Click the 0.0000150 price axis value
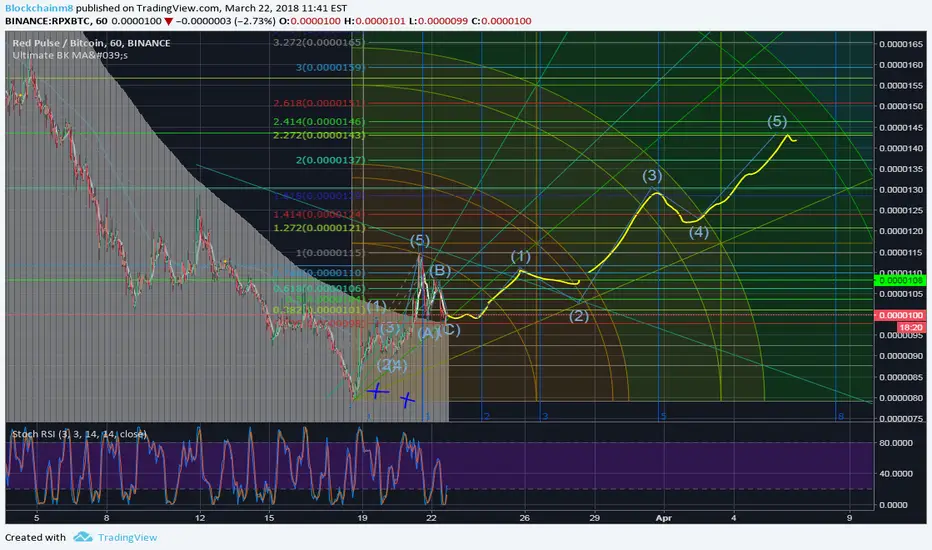Screen dimensions: 932x550 [x=901, y=106]
